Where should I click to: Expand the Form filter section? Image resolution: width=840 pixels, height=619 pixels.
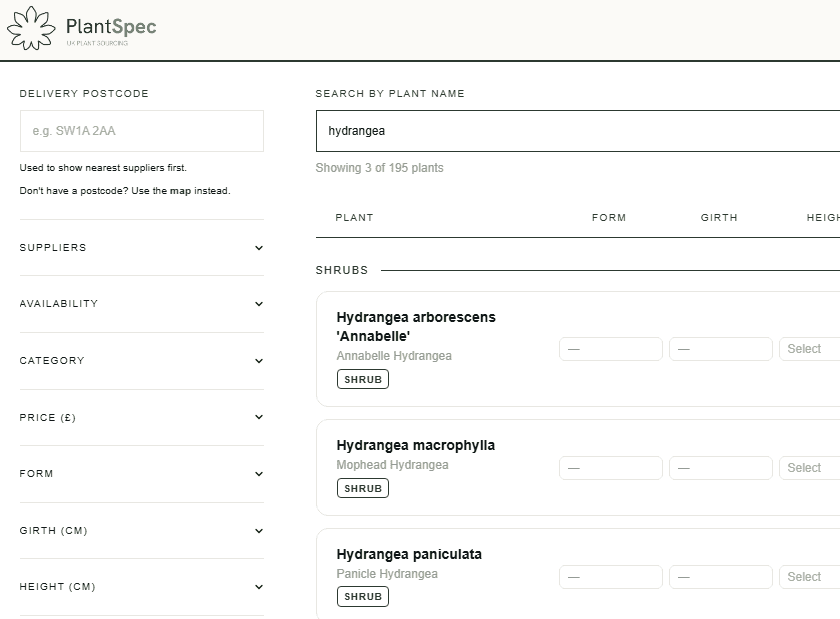tap(142, 474)
